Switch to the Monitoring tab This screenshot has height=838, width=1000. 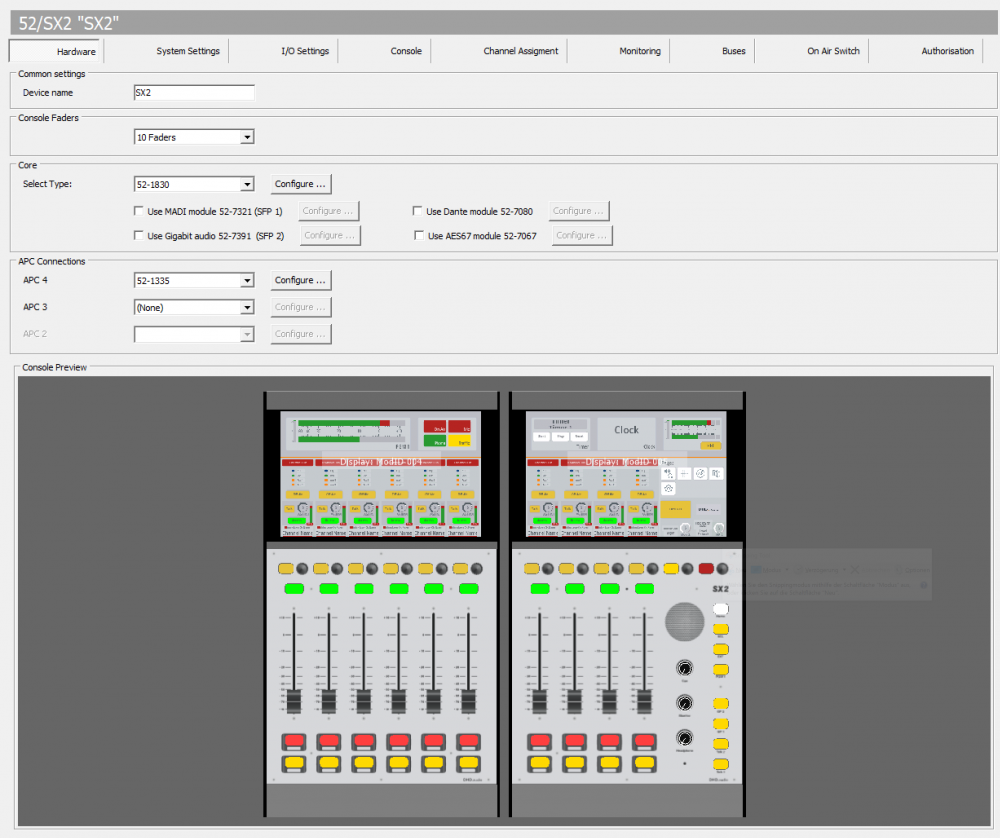[639, 50]
